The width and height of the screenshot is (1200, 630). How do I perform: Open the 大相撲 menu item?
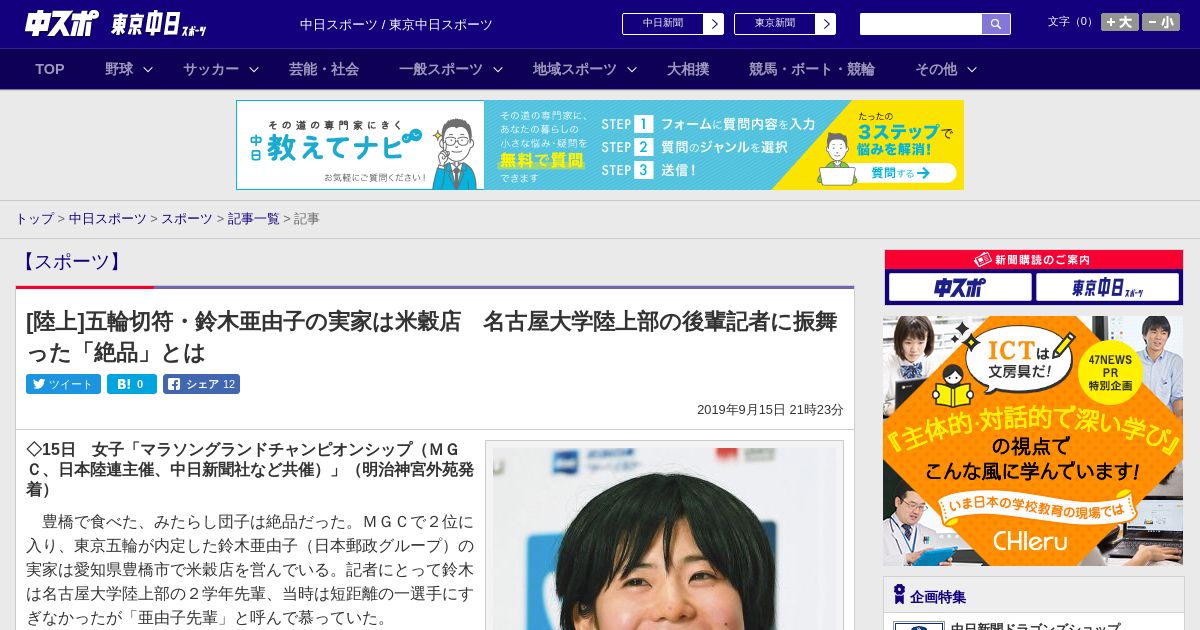[x=688, y=69]
